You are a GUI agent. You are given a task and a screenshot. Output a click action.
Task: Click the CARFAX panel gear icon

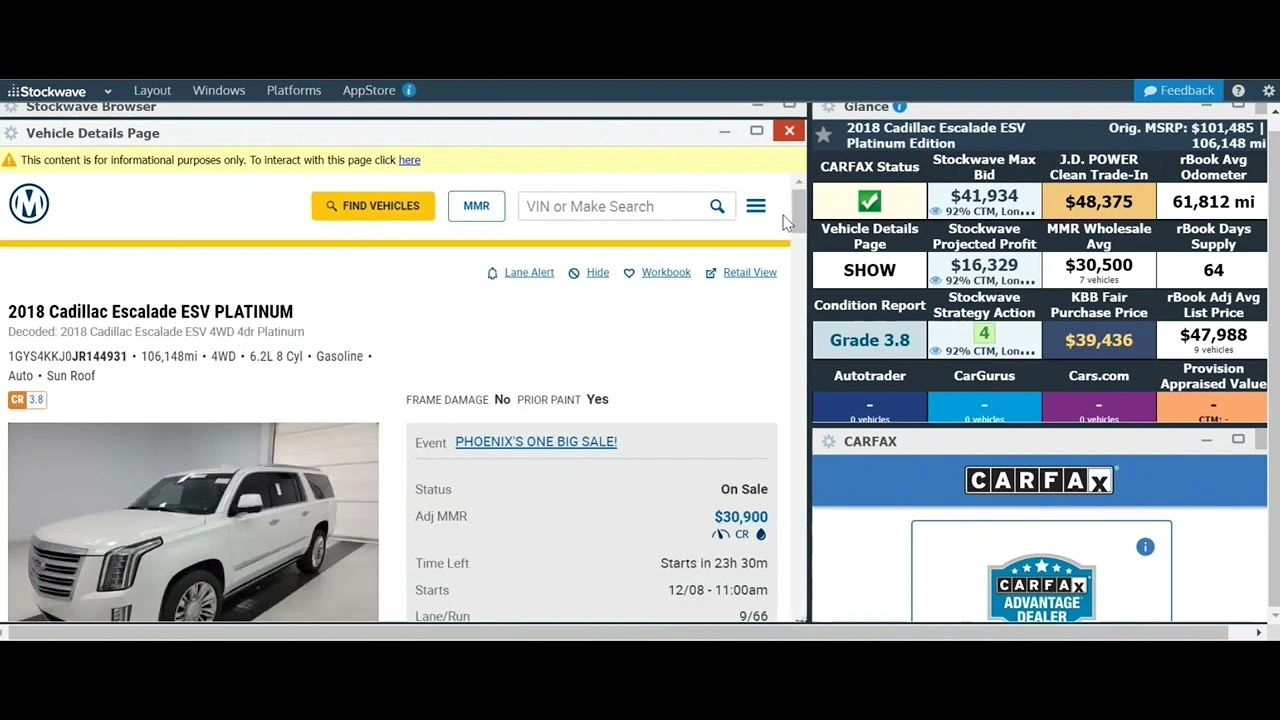pyautogui.click(x=828, y=441)
